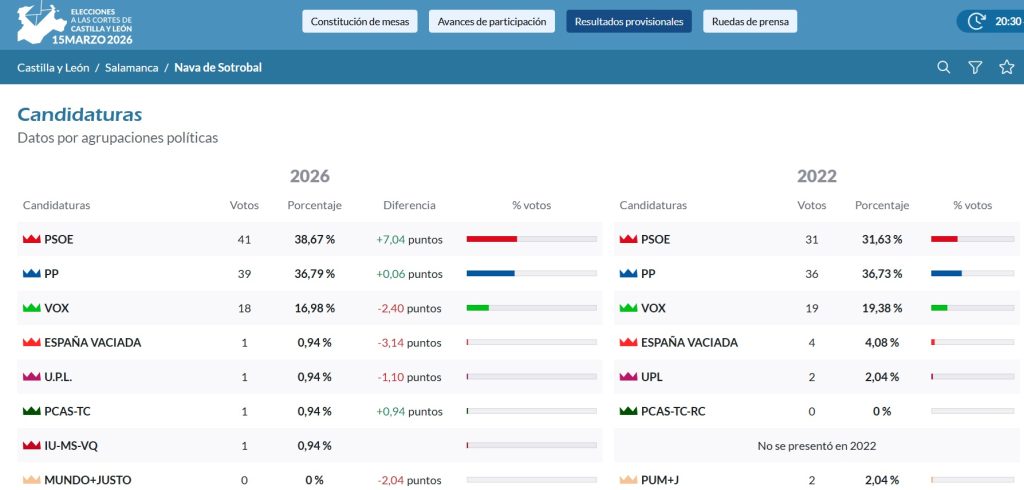Click the Votos column header for 2026
The height and width of the screenshot is (490, 1024).
coord(244,205)
